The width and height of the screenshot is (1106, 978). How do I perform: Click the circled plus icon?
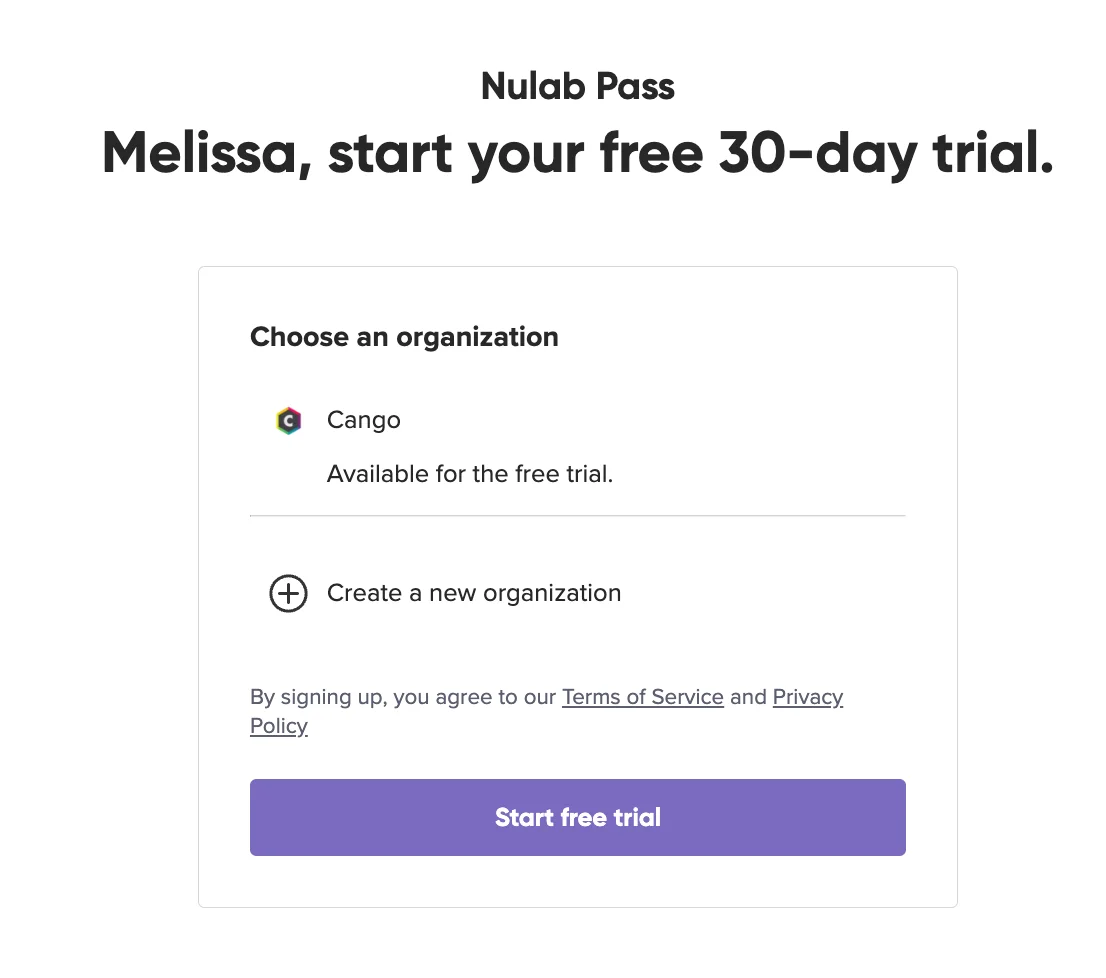(288, 593)
